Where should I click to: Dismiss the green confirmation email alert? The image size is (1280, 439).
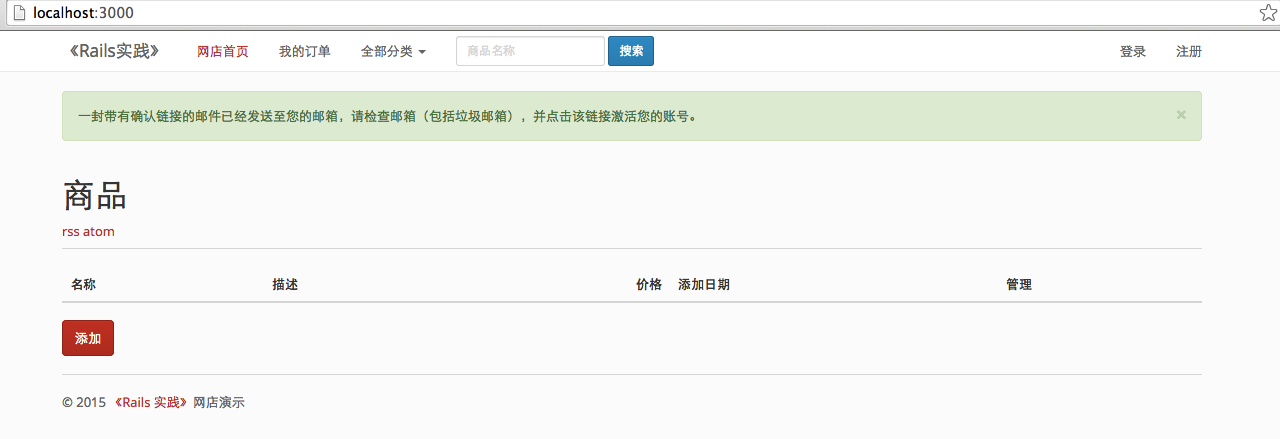(1180, 115)
